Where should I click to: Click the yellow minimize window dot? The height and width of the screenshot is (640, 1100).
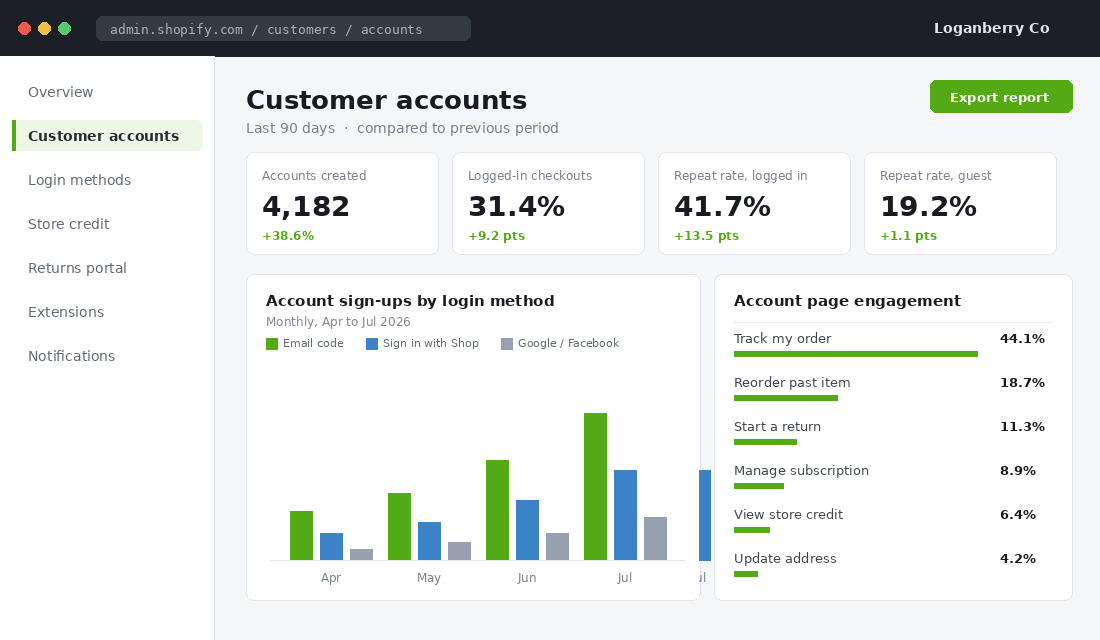[44, 29]
